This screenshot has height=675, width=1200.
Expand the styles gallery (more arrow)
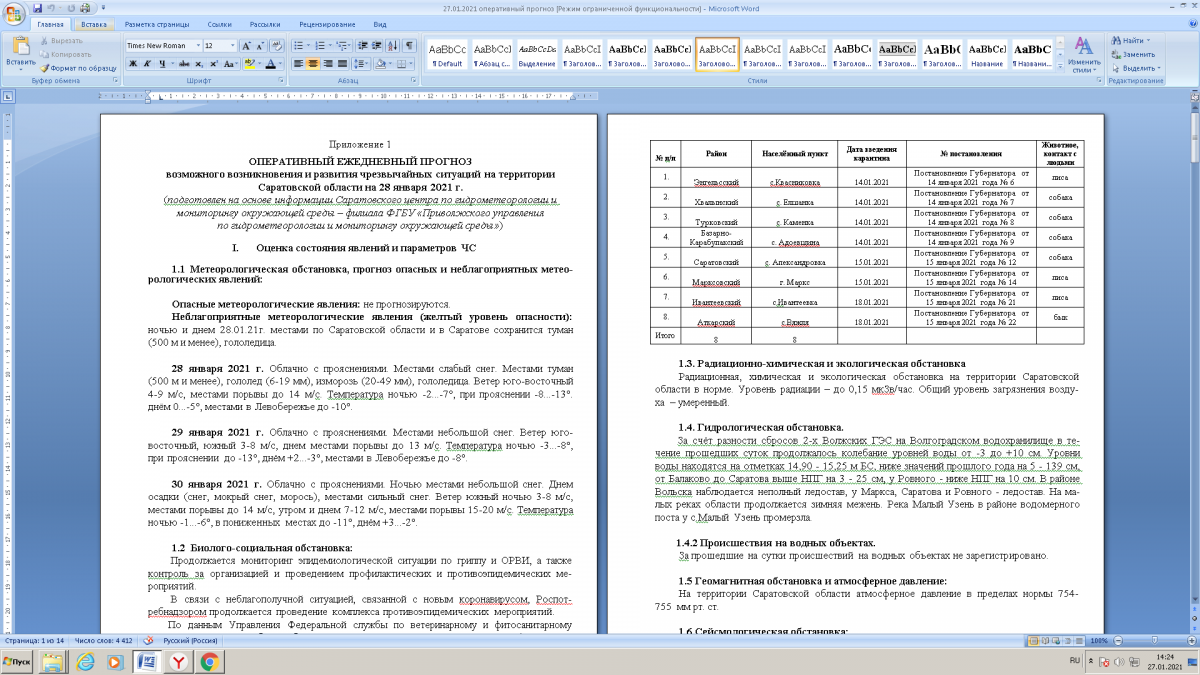click(1060, 66)
